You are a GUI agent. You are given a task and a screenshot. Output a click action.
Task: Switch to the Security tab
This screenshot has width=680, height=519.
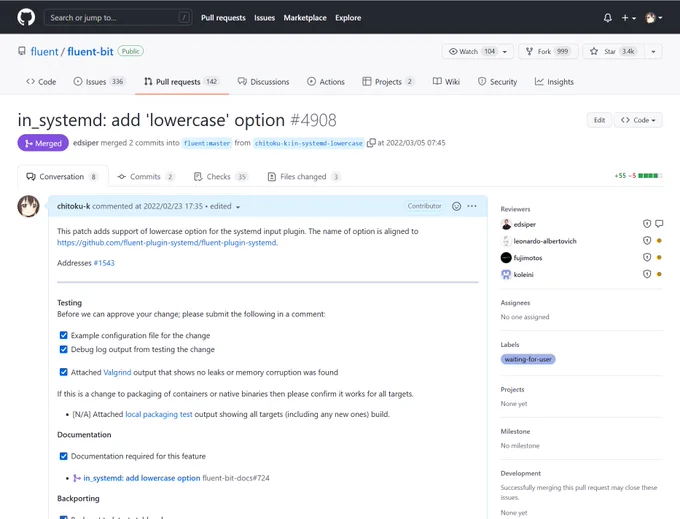point(497,82)
